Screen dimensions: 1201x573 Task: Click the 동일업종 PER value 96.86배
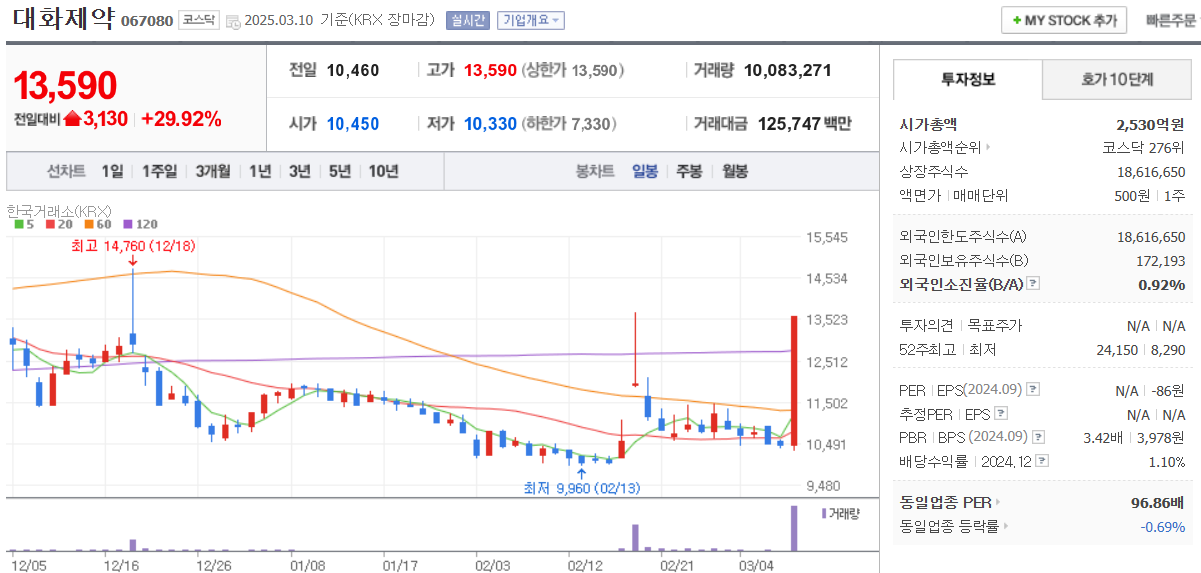pyautogui.click(x=1158, y=502)
